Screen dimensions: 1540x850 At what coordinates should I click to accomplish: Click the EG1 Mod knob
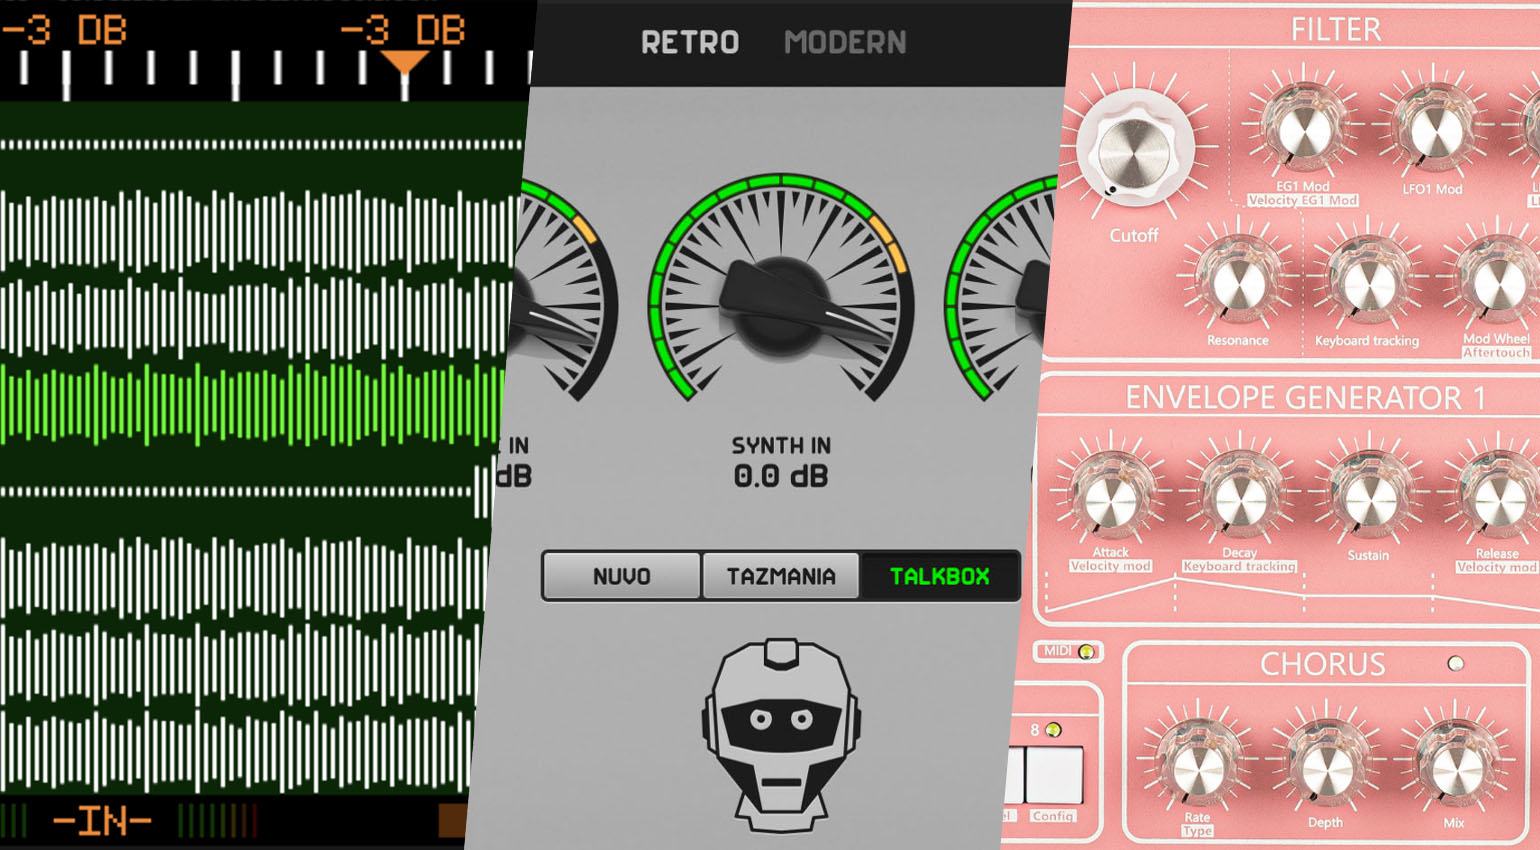click(x=1301, y=131)
